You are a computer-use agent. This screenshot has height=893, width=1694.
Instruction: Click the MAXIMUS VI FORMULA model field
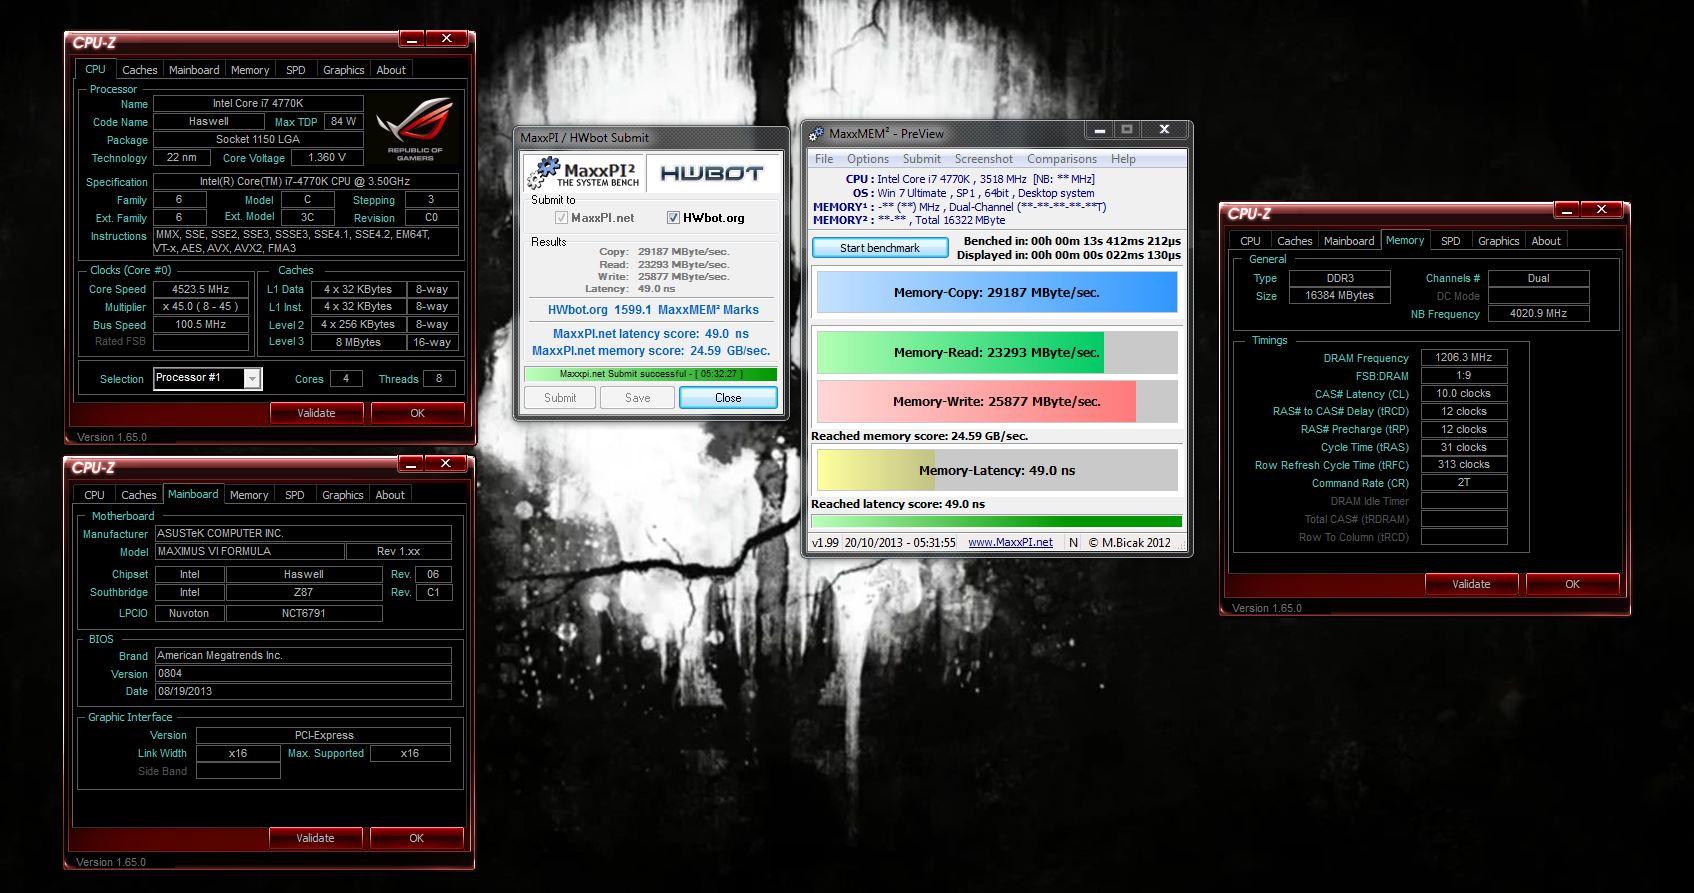click(x=249, y=551)
